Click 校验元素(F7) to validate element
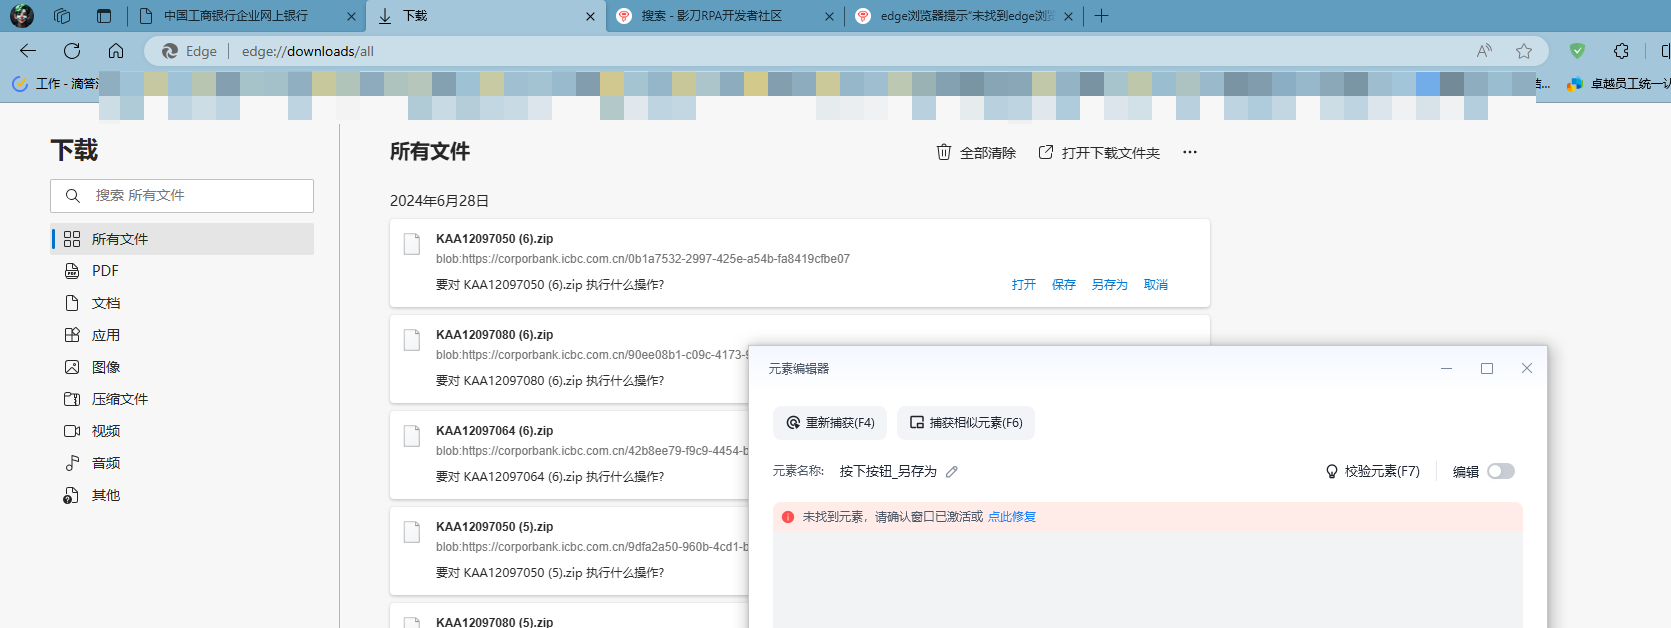 (1372, 472)
